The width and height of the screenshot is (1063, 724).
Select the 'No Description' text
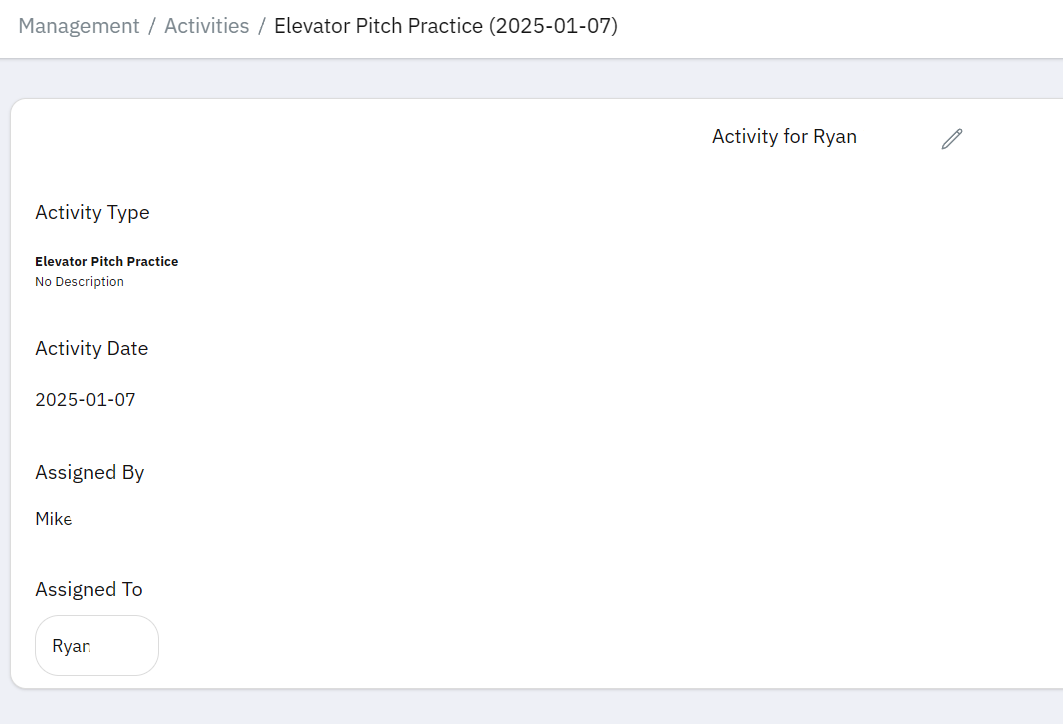tap(79, 281)
